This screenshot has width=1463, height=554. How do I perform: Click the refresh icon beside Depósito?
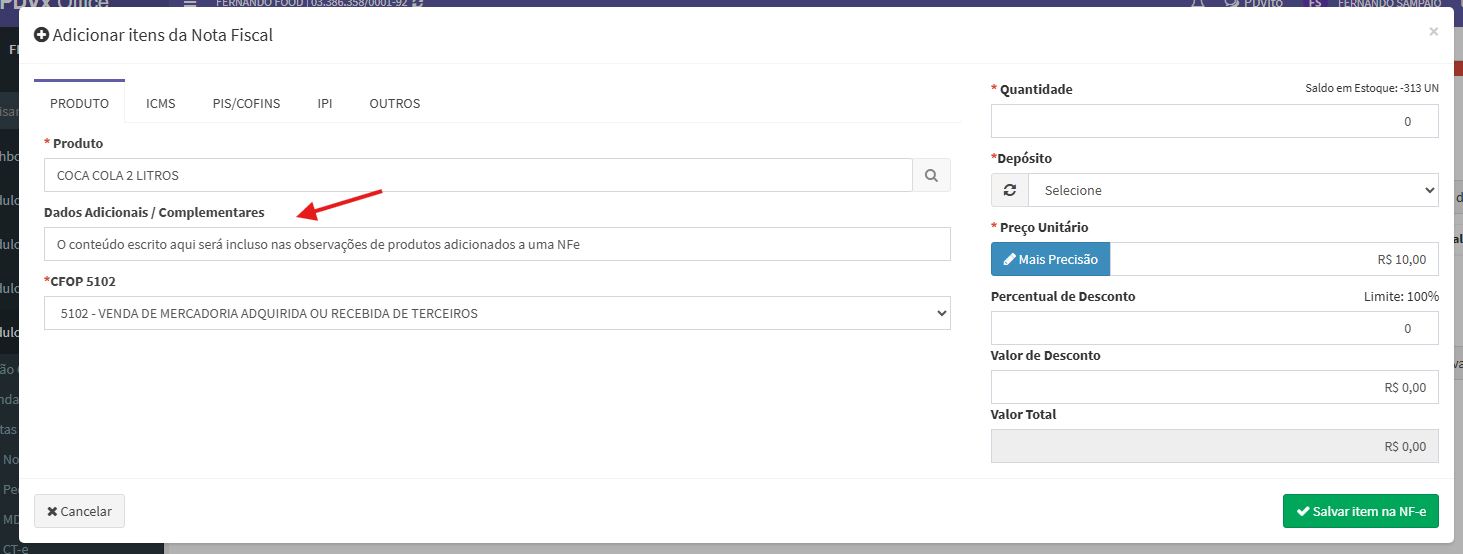pyautogui.click(x=1009, y=190)
